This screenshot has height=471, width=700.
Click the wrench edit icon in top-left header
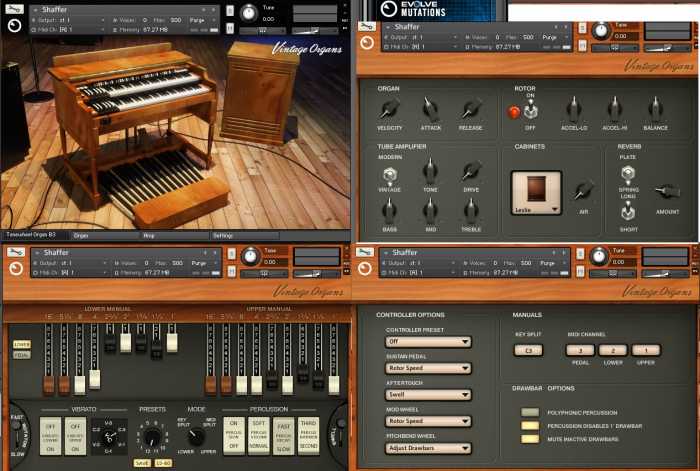(14, 8)
